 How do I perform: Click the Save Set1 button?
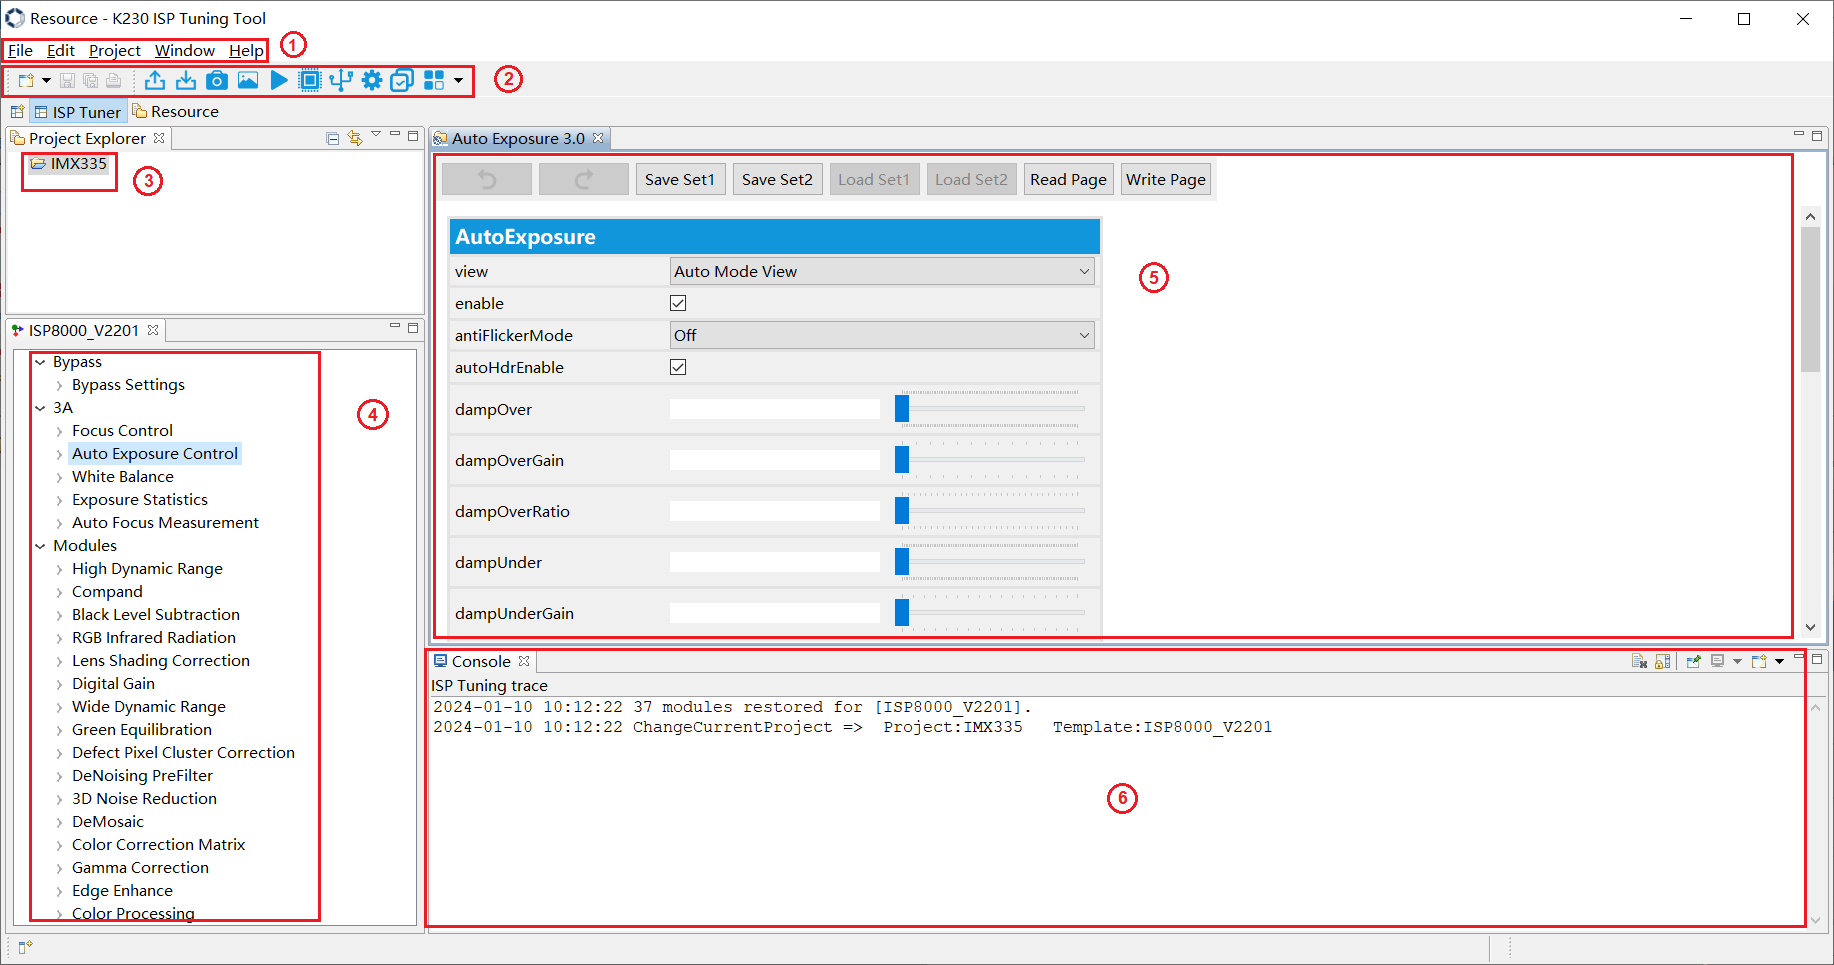coord(680,180)
